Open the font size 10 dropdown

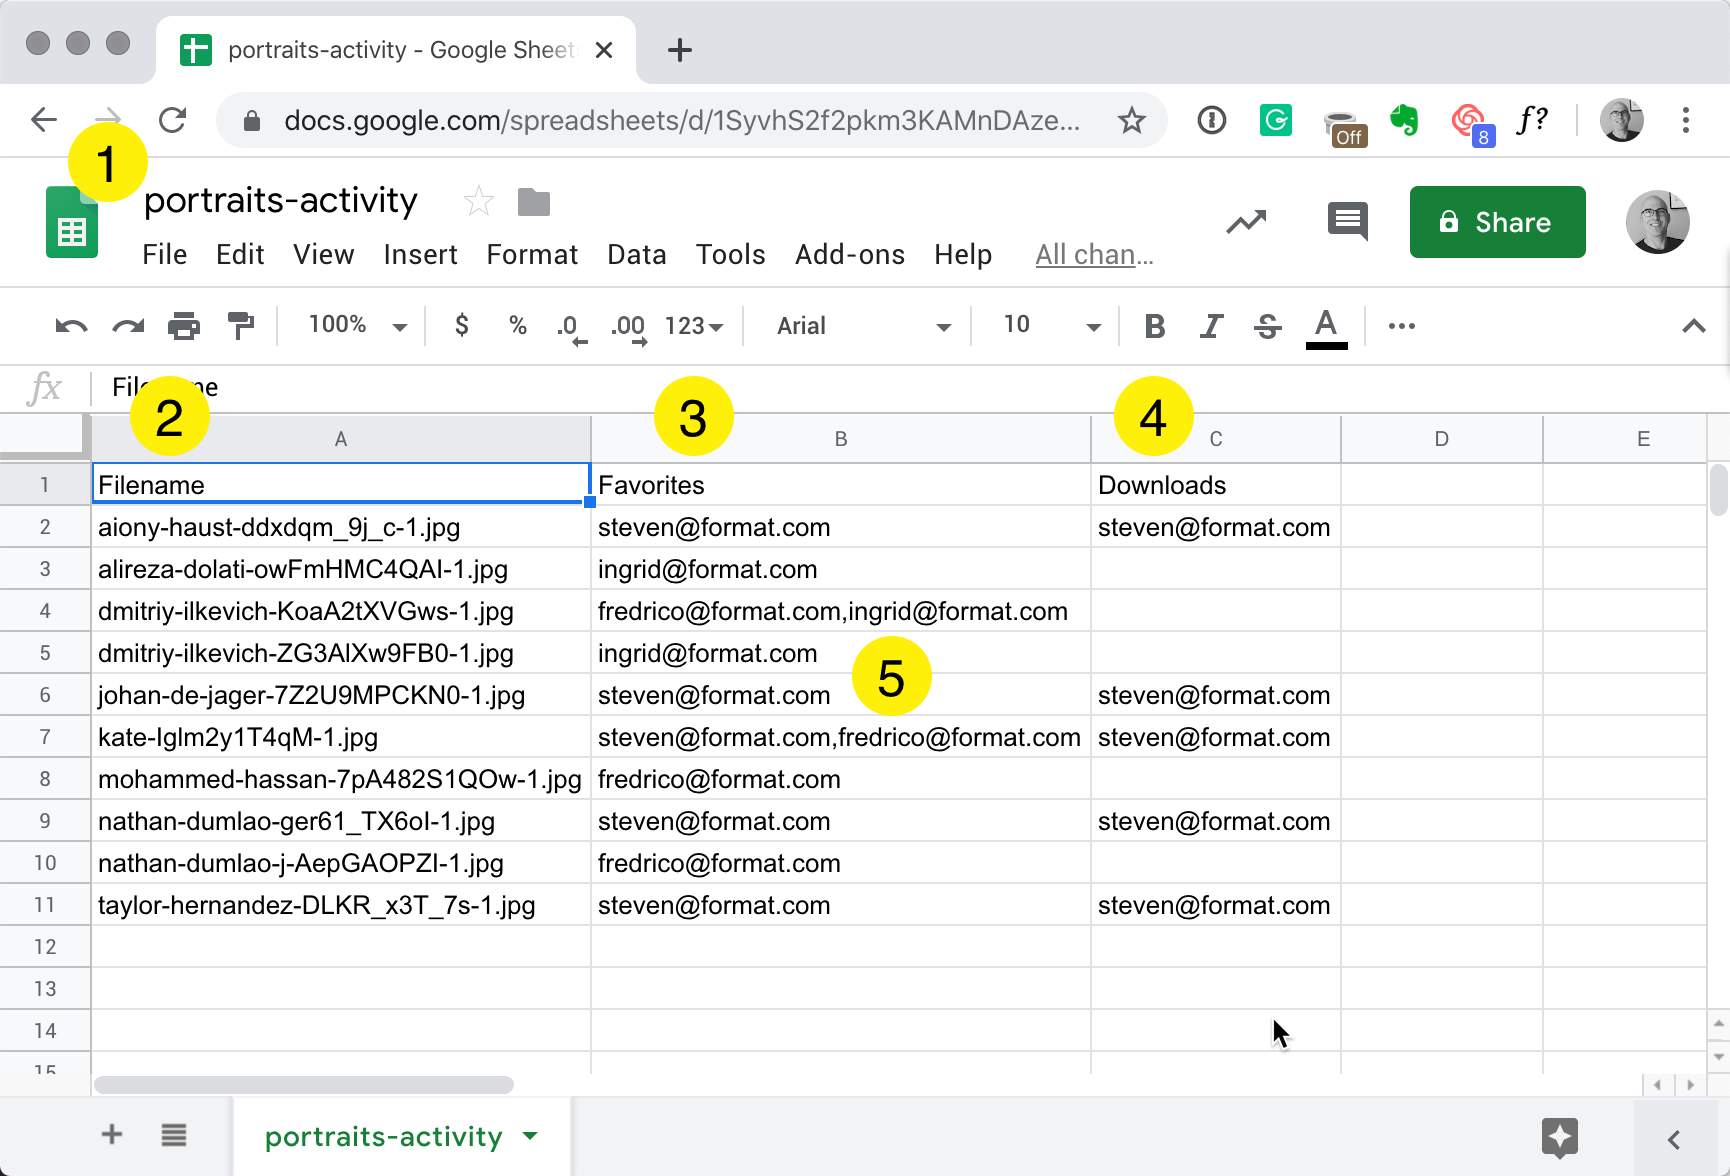click(x=1050, y=326)
